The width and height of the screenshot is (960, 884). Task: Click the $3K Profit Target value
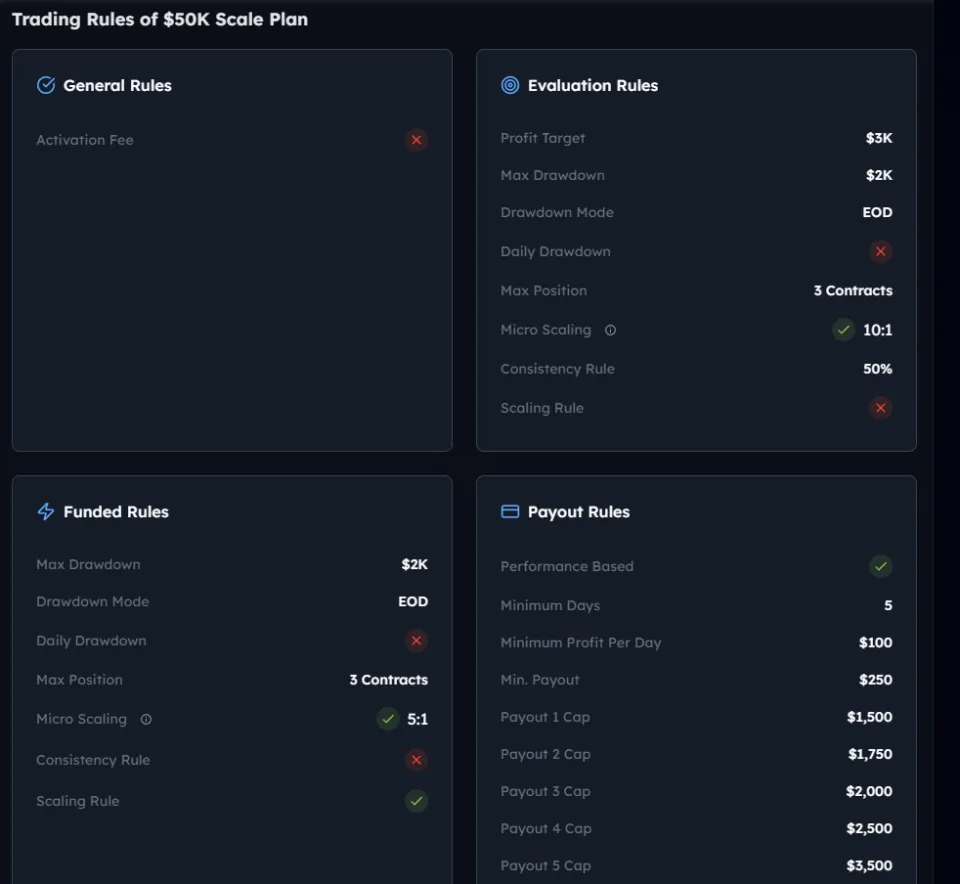click(878, 138)
